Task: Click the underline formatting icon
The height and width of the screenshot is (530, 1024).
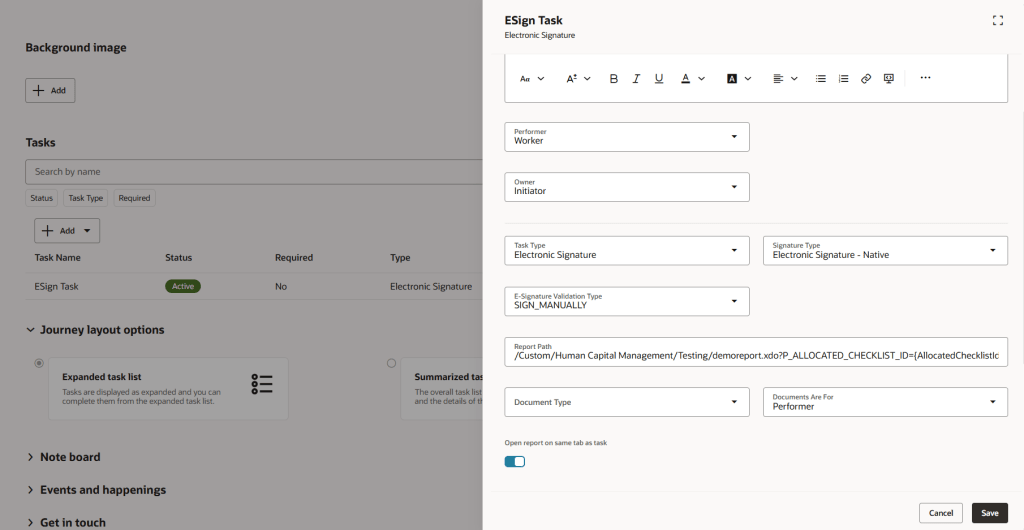Action: click(659, 78)
